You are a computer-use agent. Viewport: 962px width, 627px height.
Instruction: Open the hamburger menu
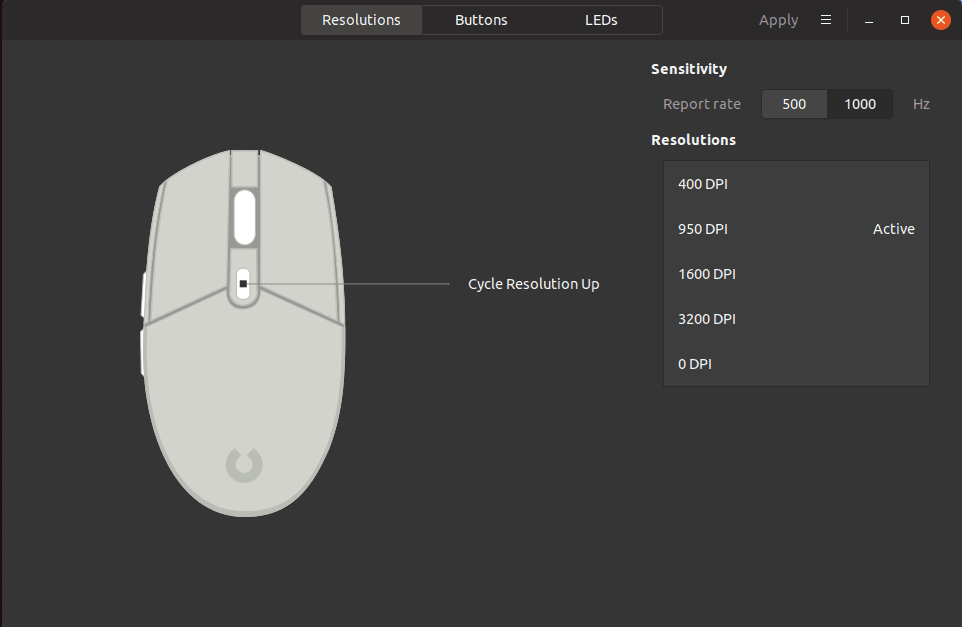click(825, 19)
